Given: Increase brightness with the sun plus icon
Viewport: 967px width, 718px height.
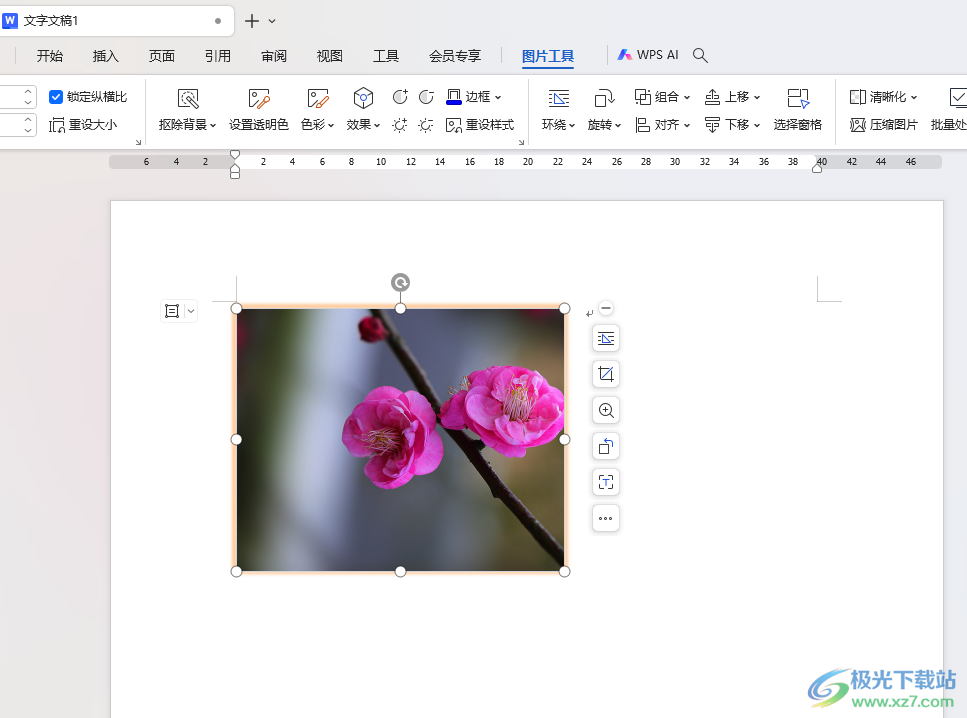Looking at the screenshot, I should click(x=400, y=125).
